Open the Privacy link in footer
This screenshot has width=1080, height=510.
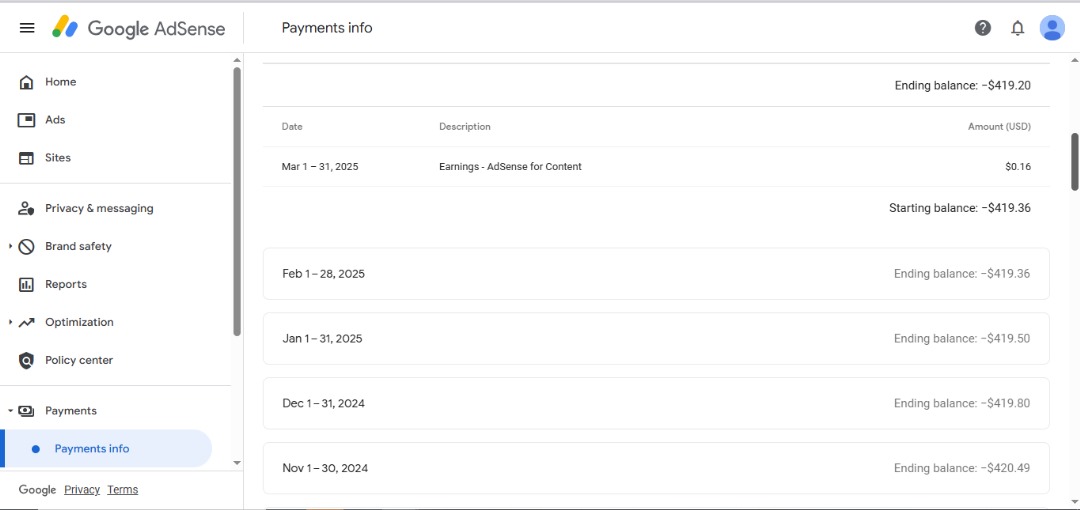82,490
